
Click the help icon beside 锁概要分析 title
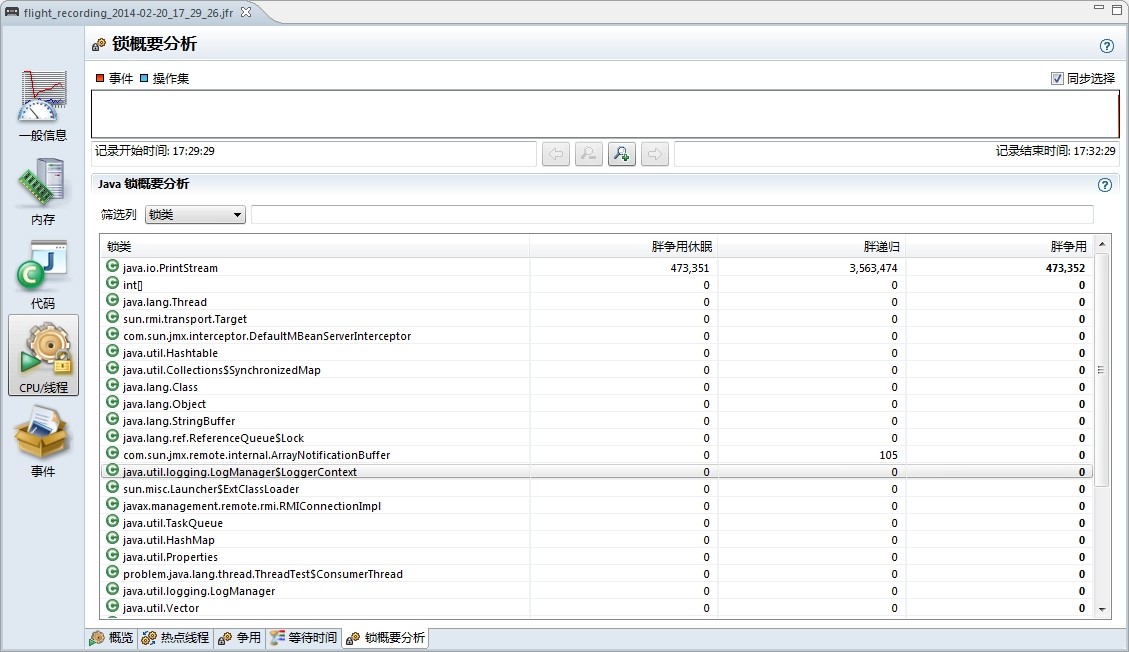point(1106,46)
